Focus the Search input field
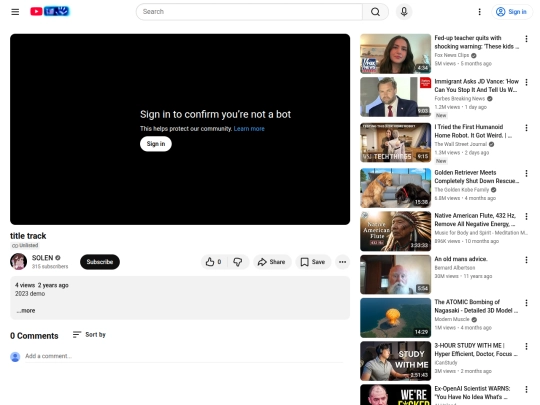The height and width of the screenshot is (405, 540). (249, 12)
